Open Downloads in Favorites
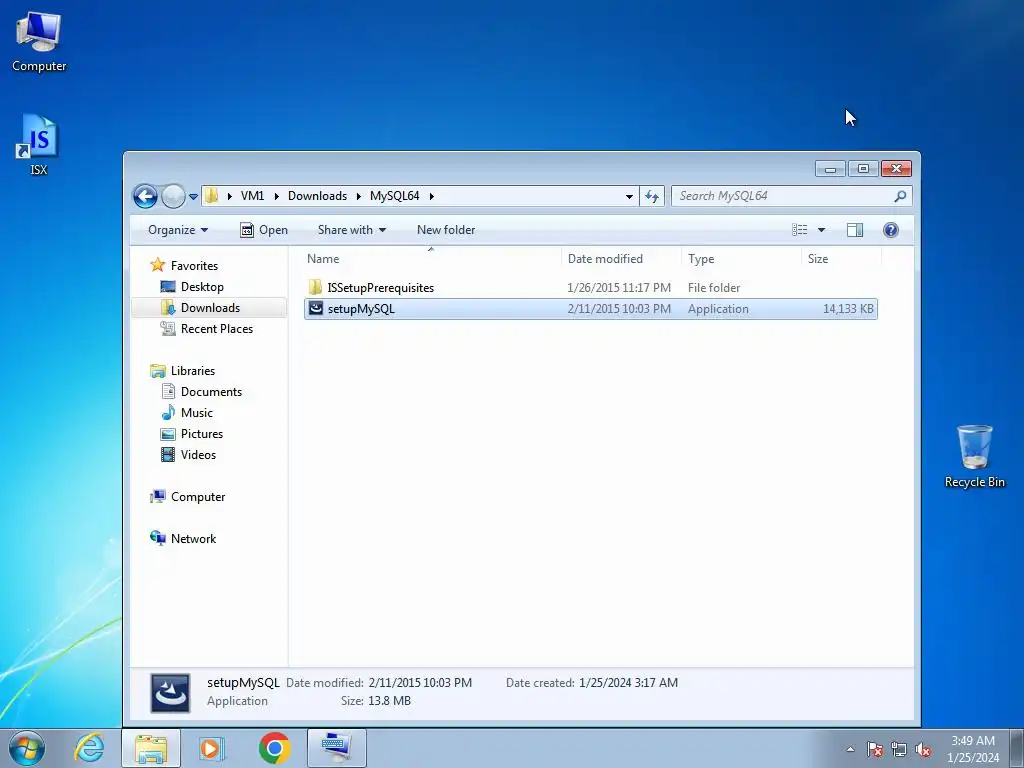The image size is (1024, 768). (x=210, y=308)
